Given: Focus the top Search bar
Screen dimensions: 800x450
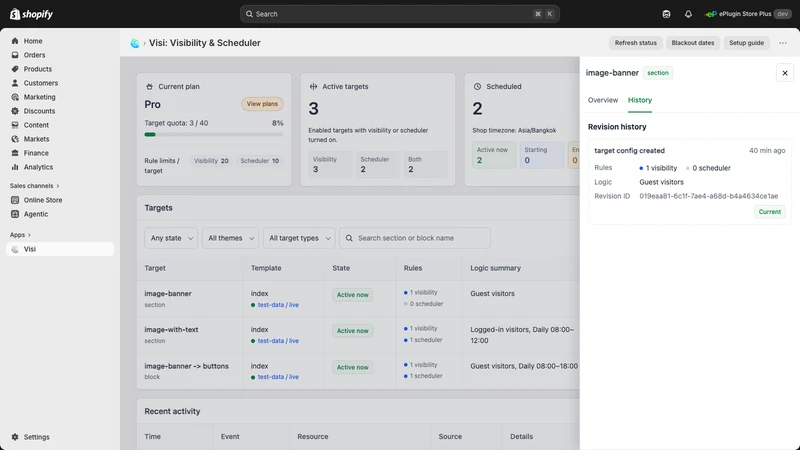Looking at the screenshot, I should pos(399,14).
